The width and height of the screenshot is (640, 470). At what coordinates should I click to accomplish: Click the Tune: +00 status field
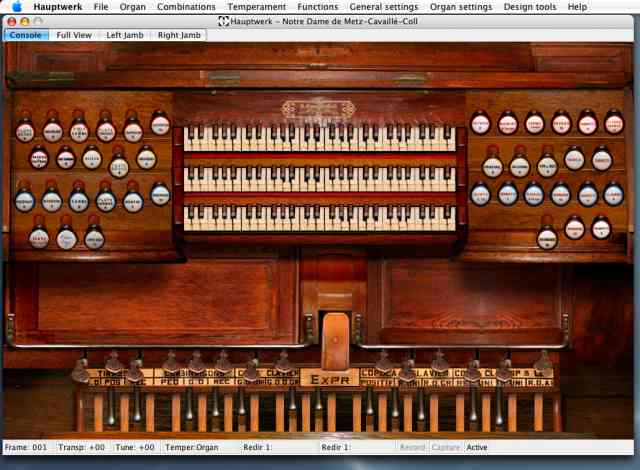(x=135, y=447)
